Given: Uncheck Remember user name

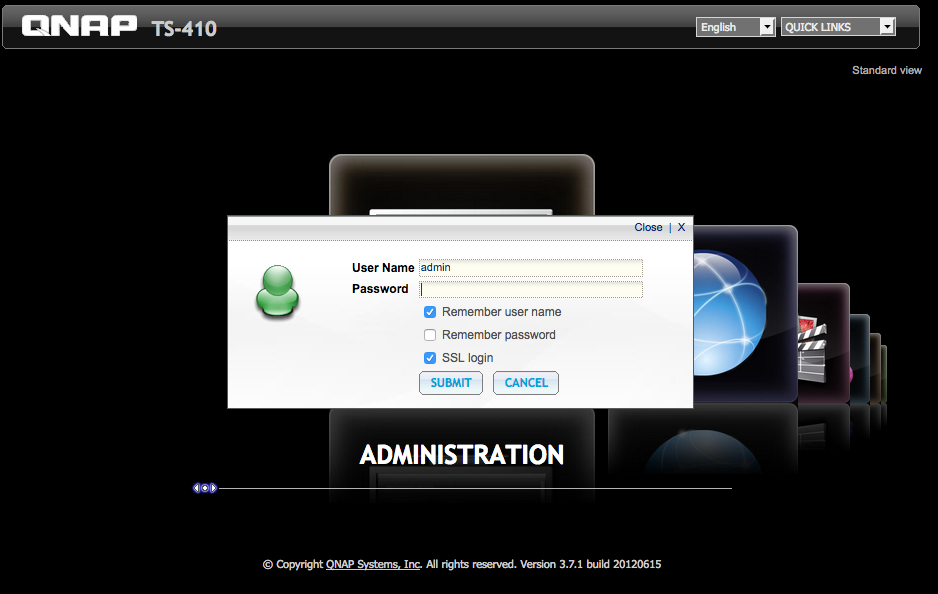Looking at the screenshot, I should point(430,312).
